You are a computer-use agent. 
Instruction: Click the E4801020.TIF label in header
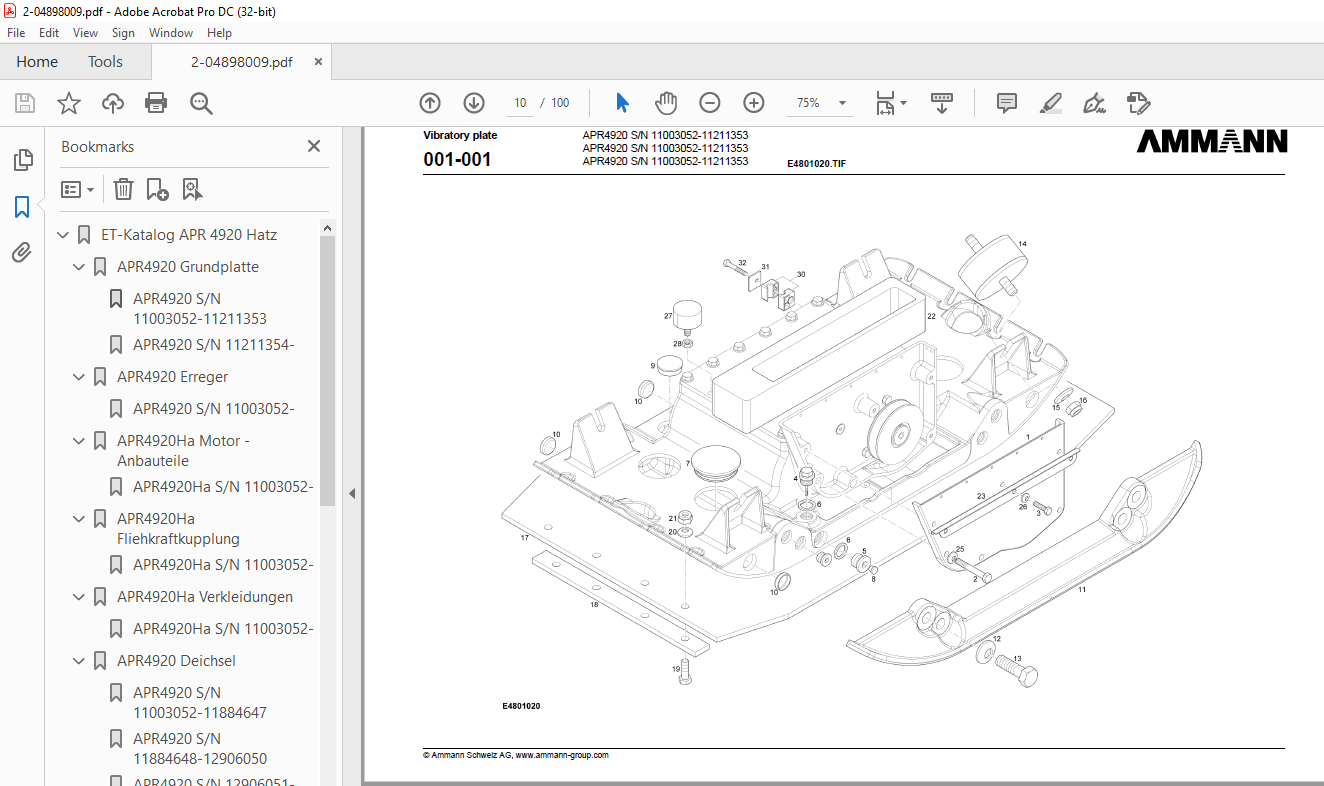click(x=816, y=162)
